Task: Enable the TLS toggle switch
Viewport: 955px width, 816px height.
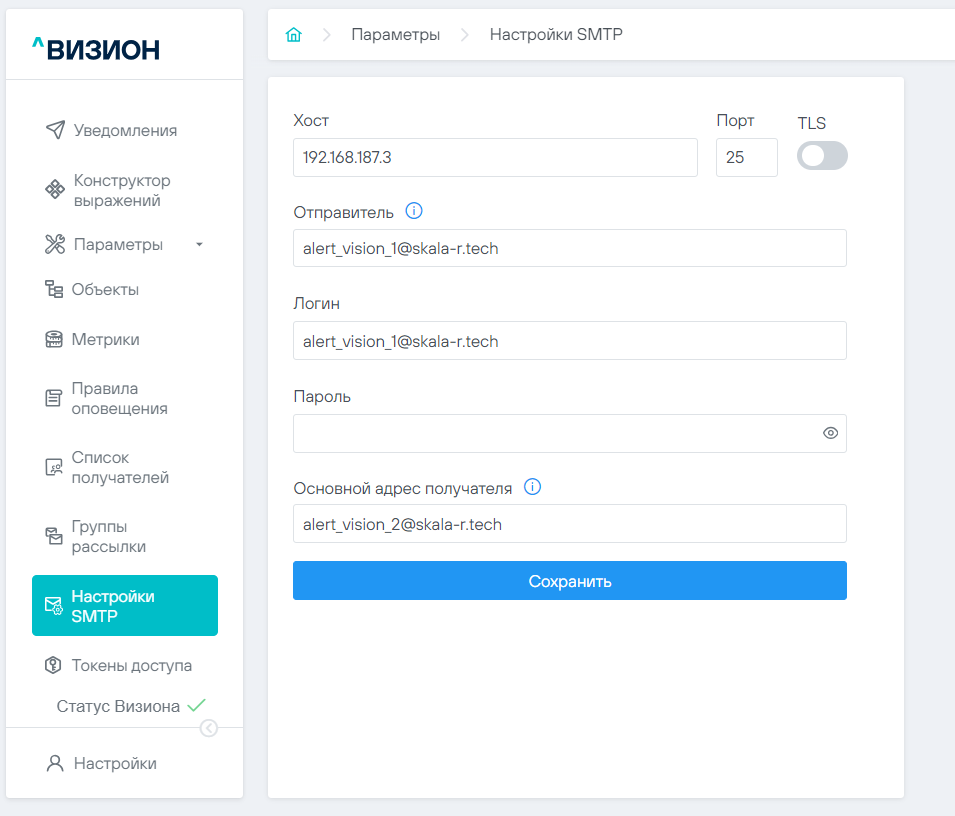Action: click(x=822, y=156)
